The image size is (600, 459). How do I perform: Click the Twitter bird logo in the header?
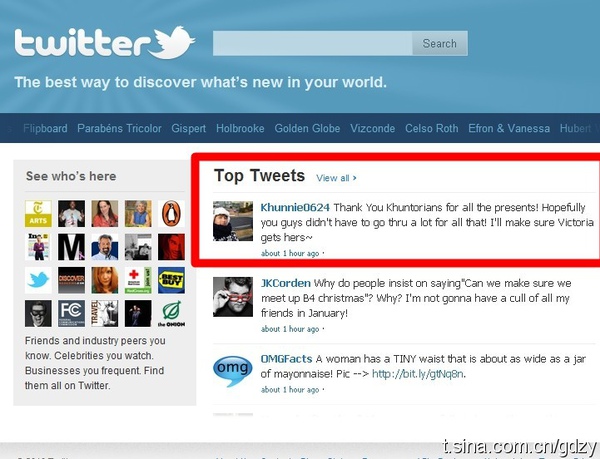(171, 42)
